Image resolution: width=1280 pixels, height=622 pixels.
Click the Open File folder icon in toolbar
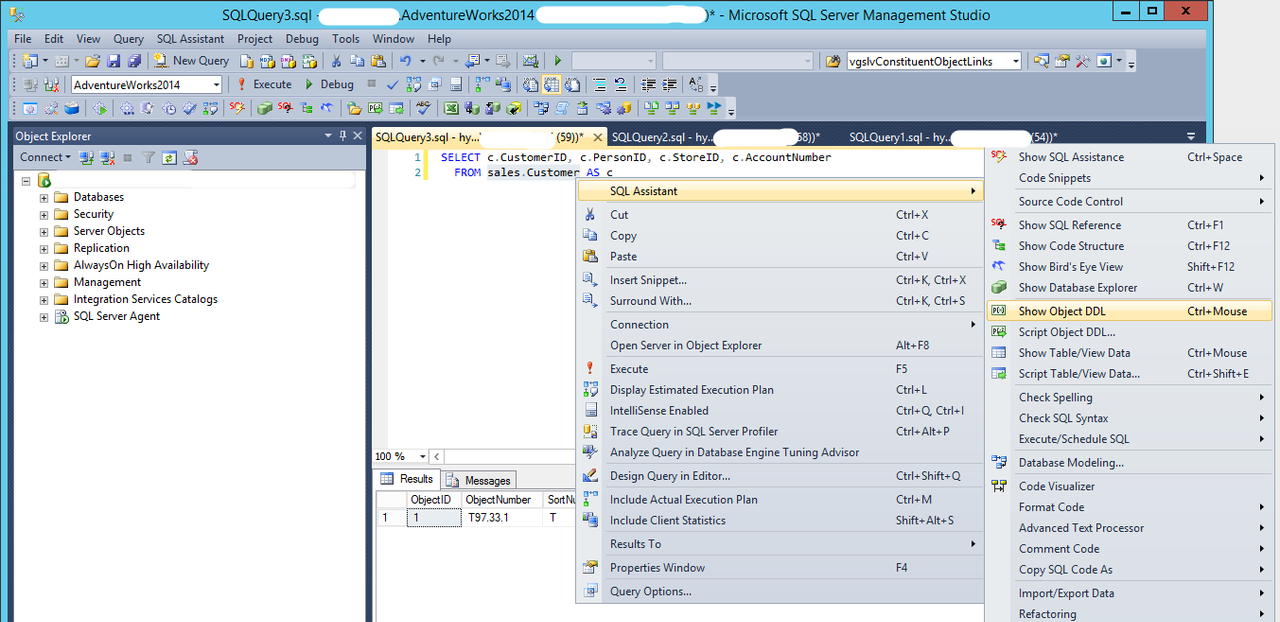[92, 61]
